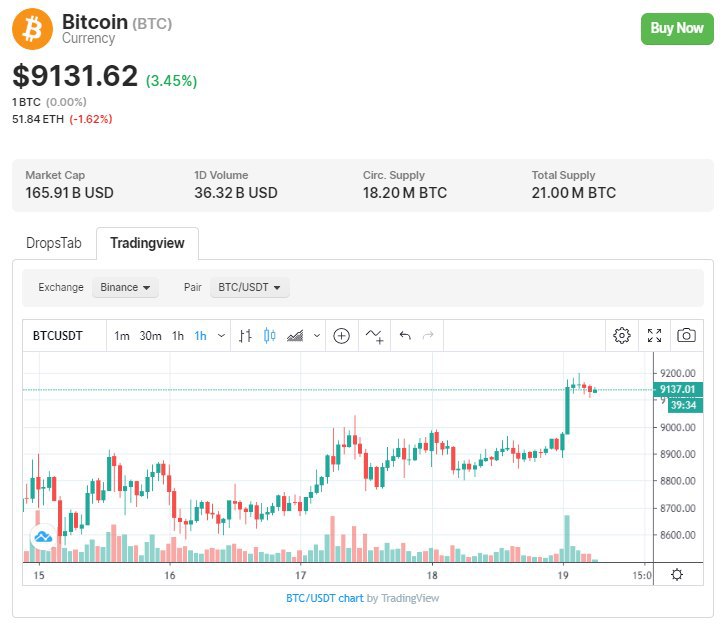This screenshot has width=726, height=629.
Task: Click the 9200.00 price scale label
Action: pos(678,373)
